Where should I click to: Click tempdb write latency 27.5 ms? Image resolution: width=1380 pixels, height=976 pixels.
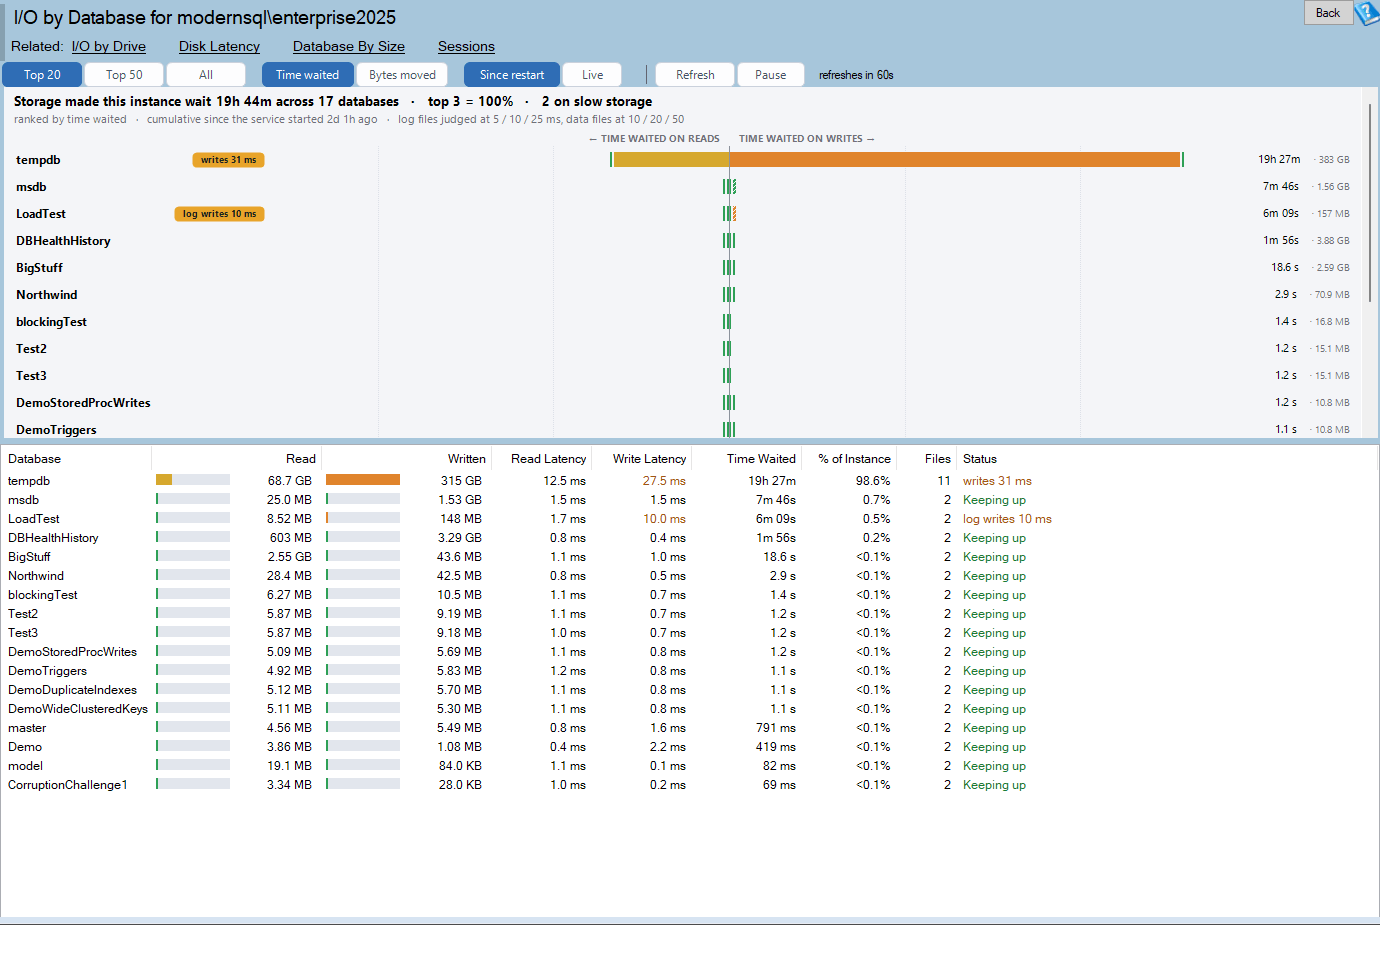[664, 481]
